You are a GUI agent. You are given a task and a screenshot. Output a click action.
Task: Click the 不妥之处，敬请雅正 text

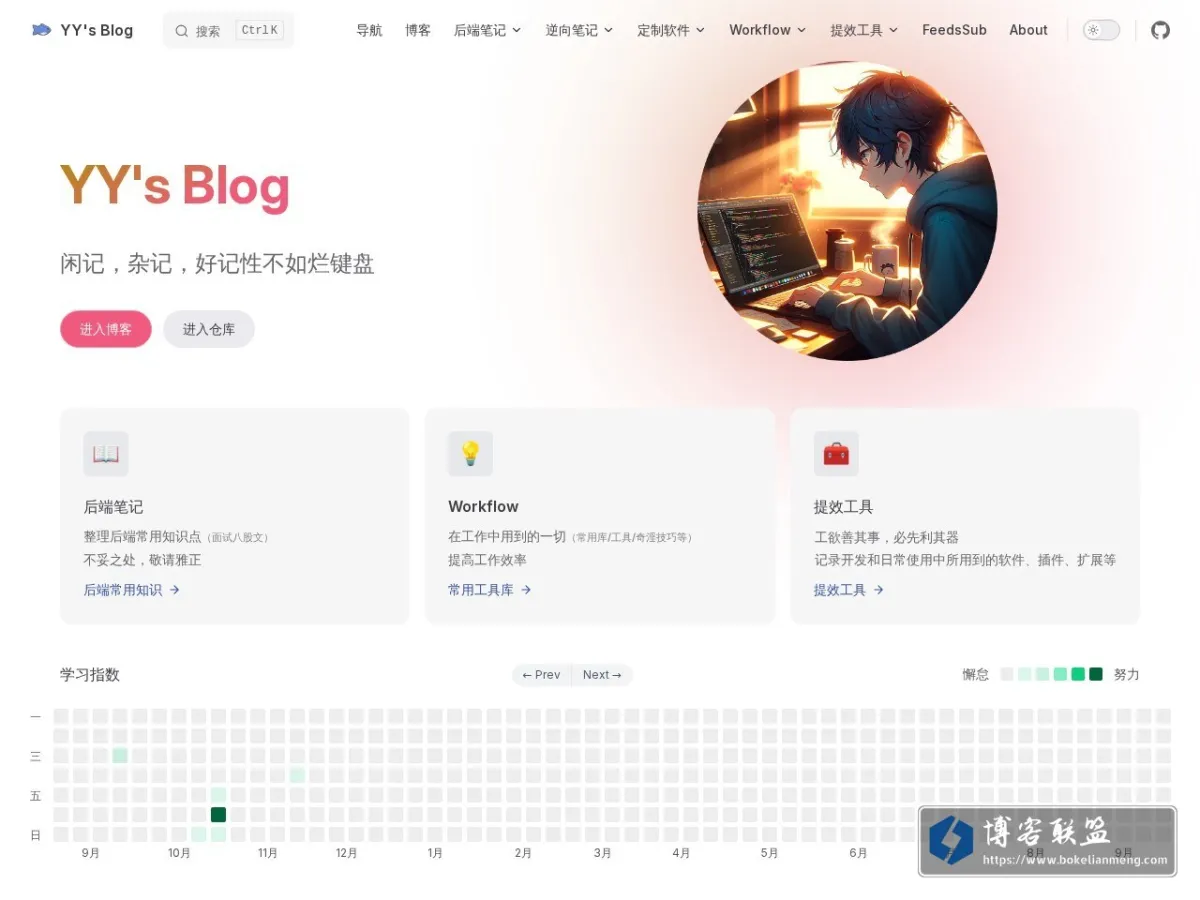(142, 560)
